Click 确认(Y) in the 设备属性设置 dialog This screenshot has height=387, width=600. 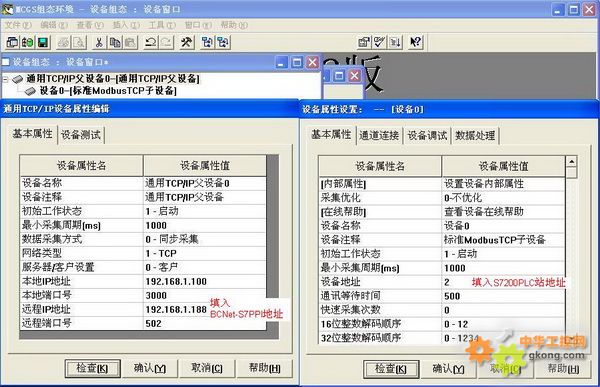(448, 369)
